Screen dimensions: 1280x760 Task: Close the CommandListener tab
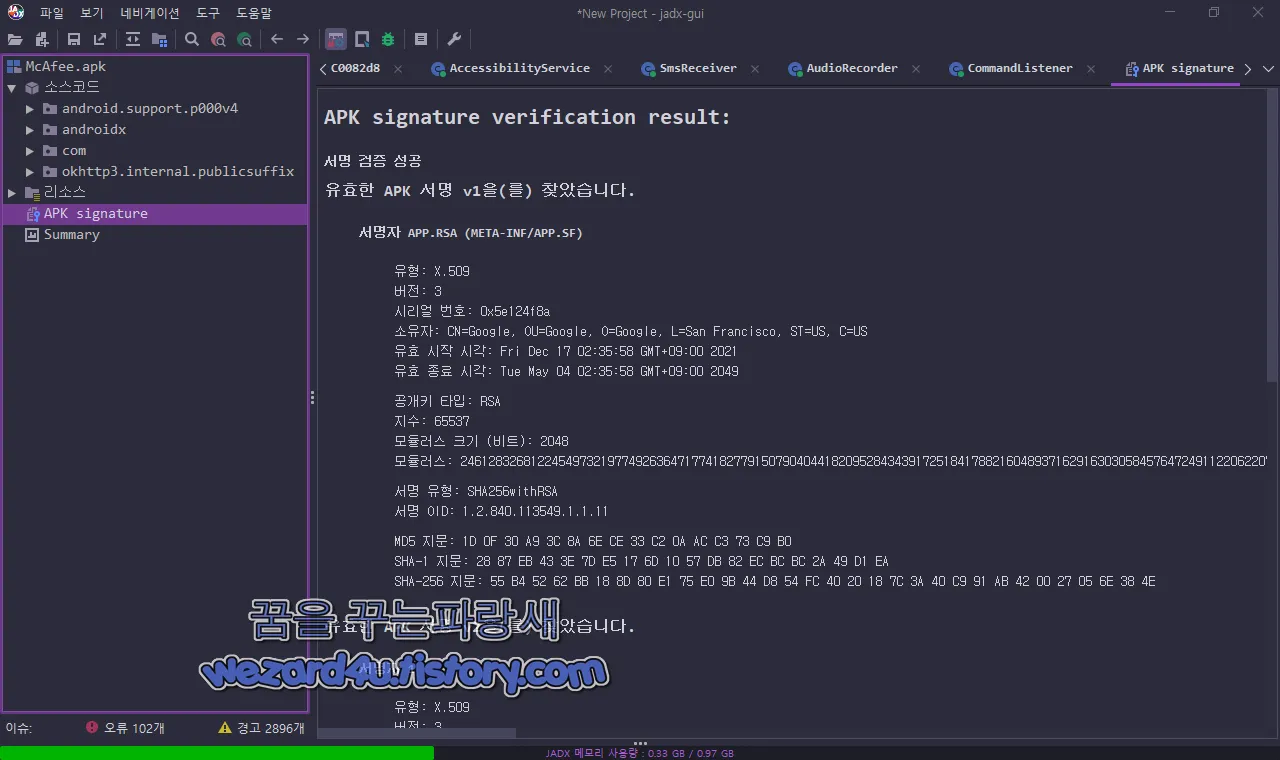(x=1091, y=69)
